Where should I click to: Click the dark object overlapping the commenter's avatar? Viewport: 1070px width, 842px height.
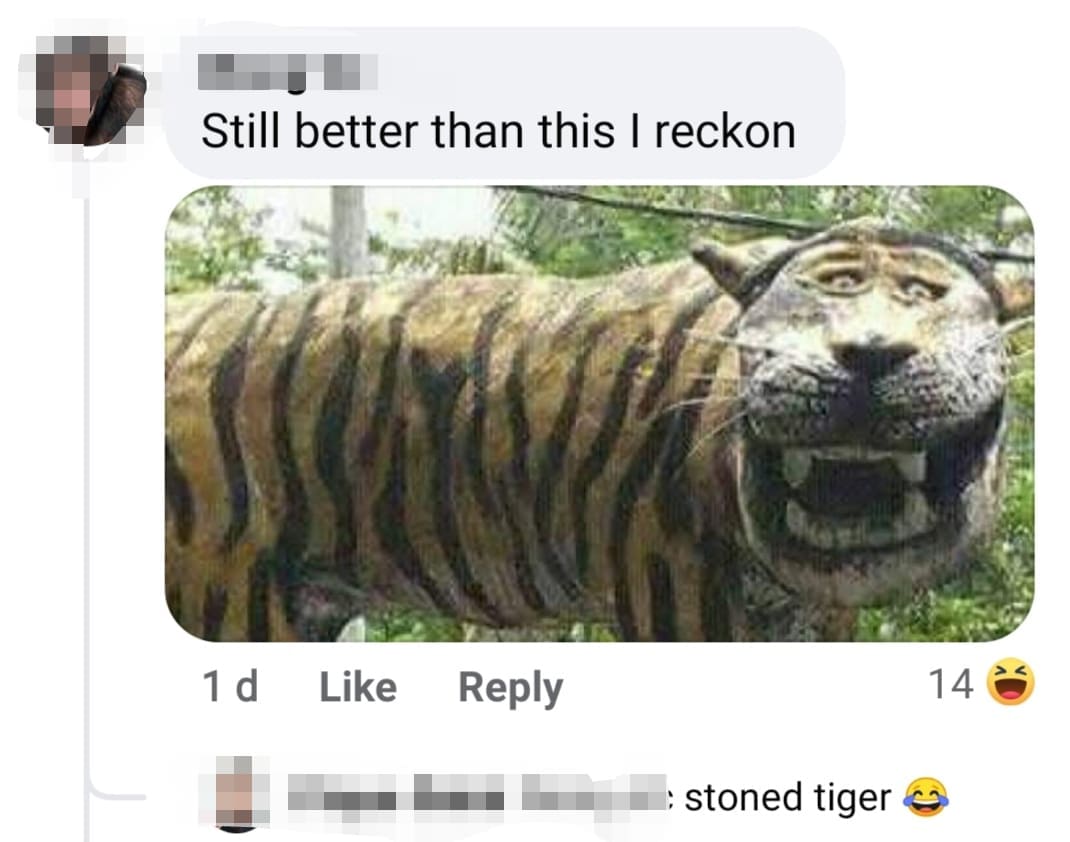tap(121, 102)
